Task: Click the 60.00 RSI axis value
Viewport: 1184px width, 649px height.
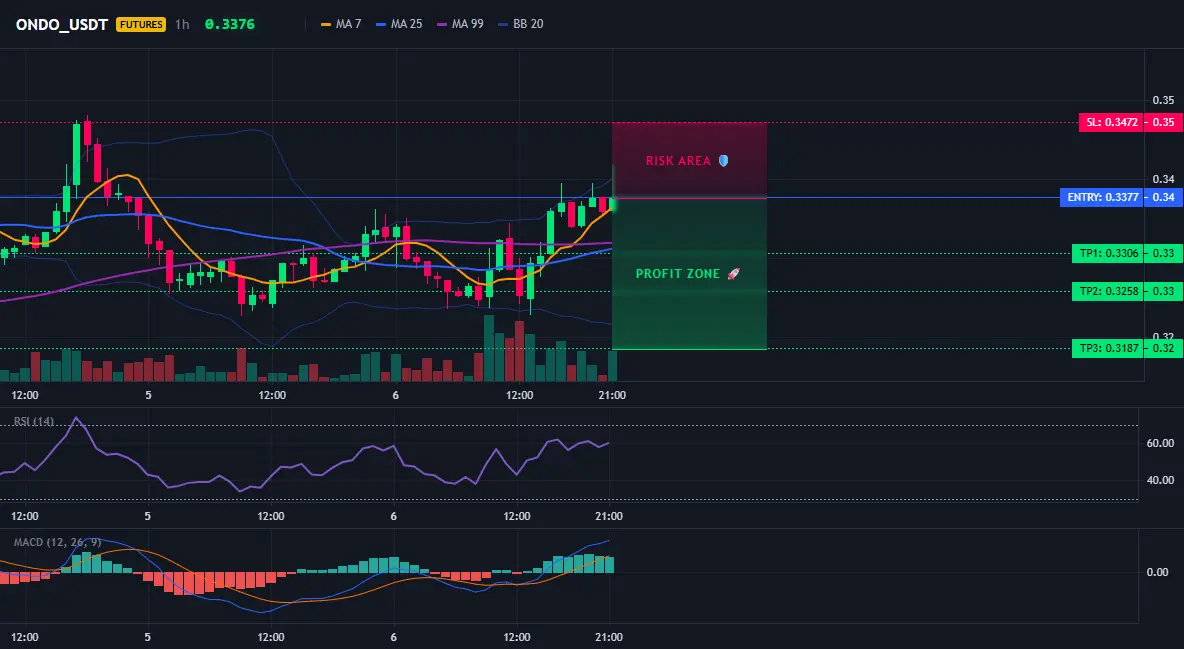Action: [1160, 443]
